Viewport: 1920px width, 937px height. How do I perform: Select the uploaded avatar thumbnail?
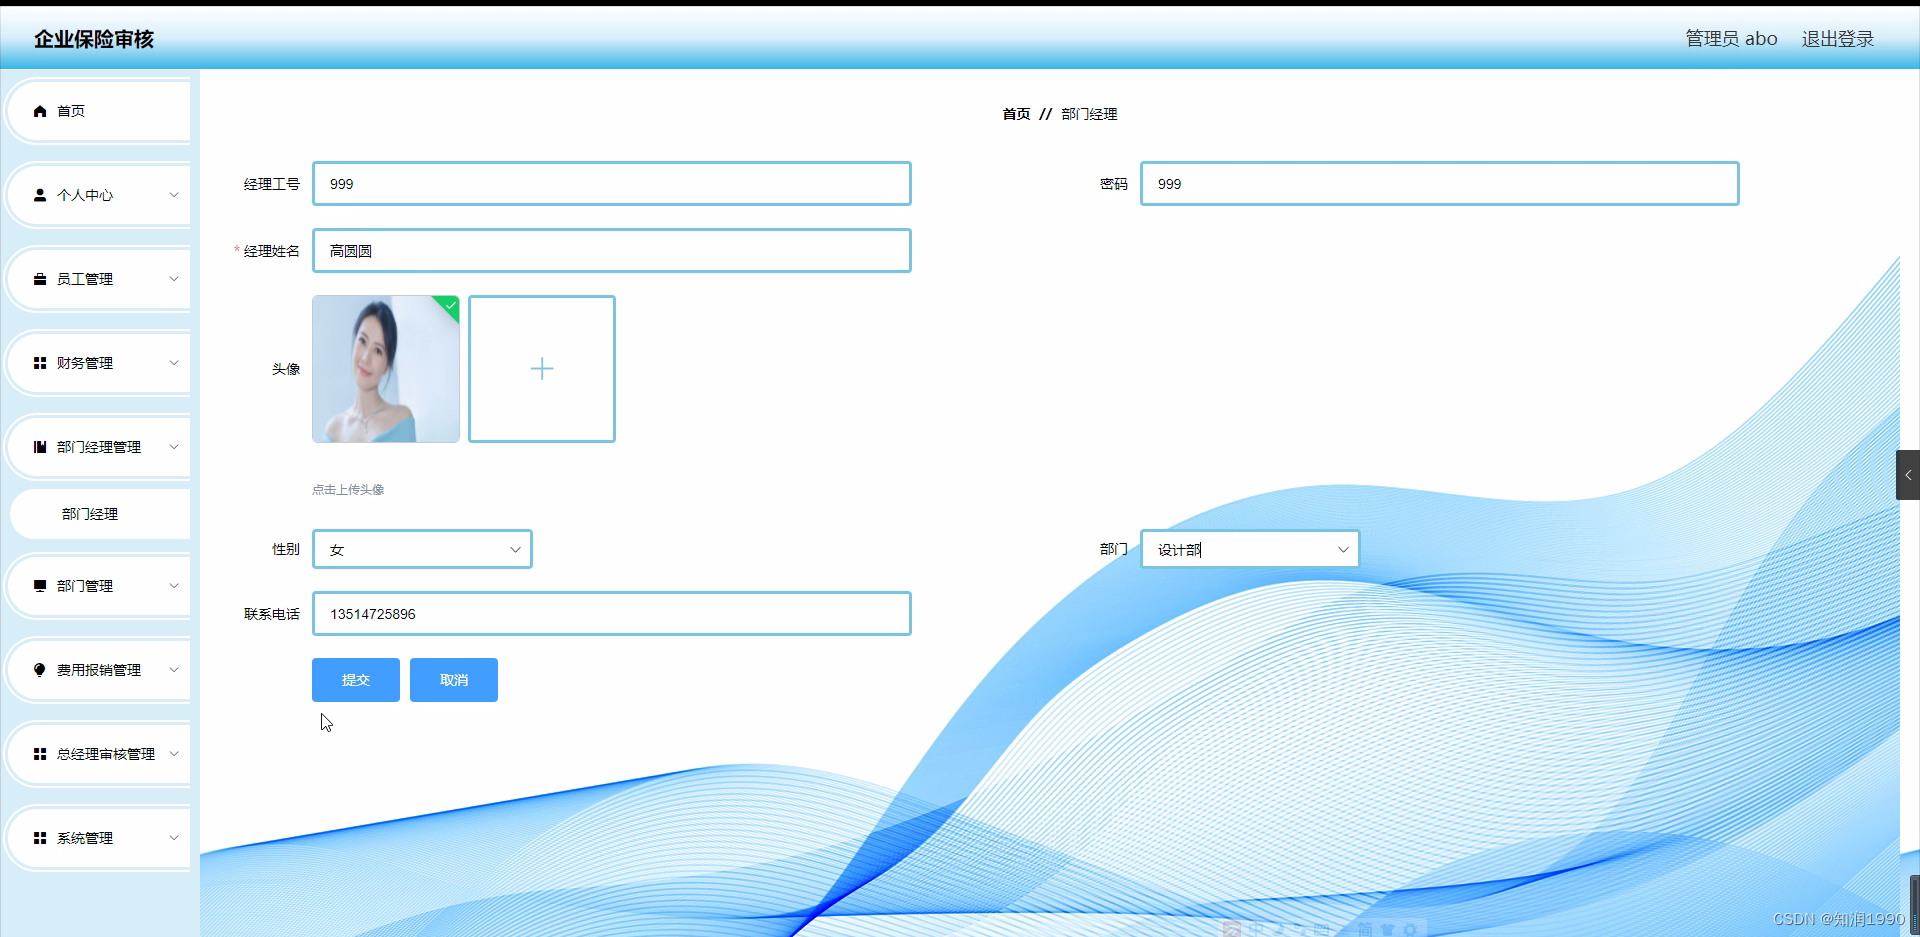385,368
